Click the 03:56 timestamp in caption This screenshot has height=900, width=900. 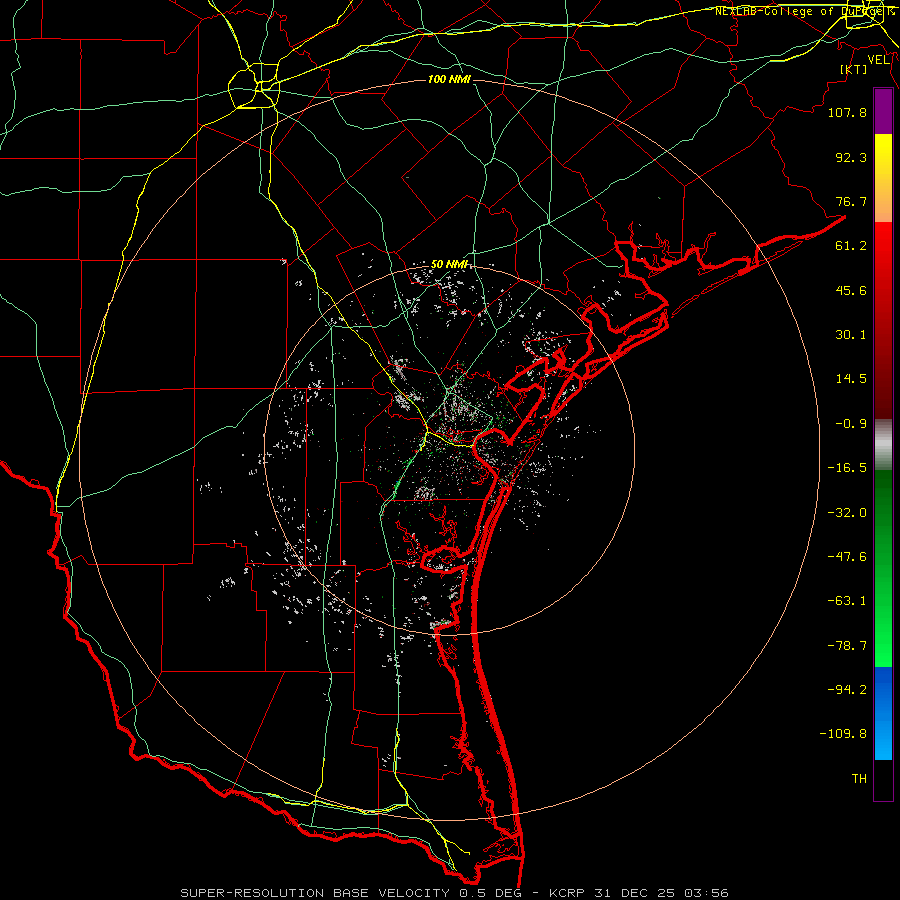(708, 893)
